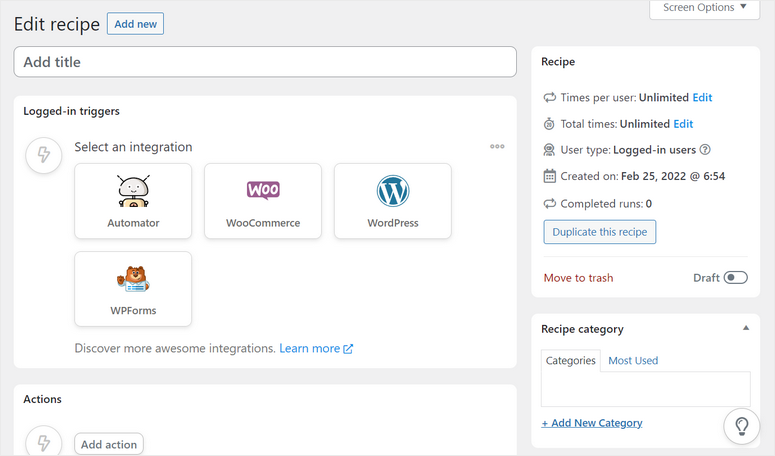Click the Duplicate this recipe button
The image size is (775, 456).
click(600, 232)
